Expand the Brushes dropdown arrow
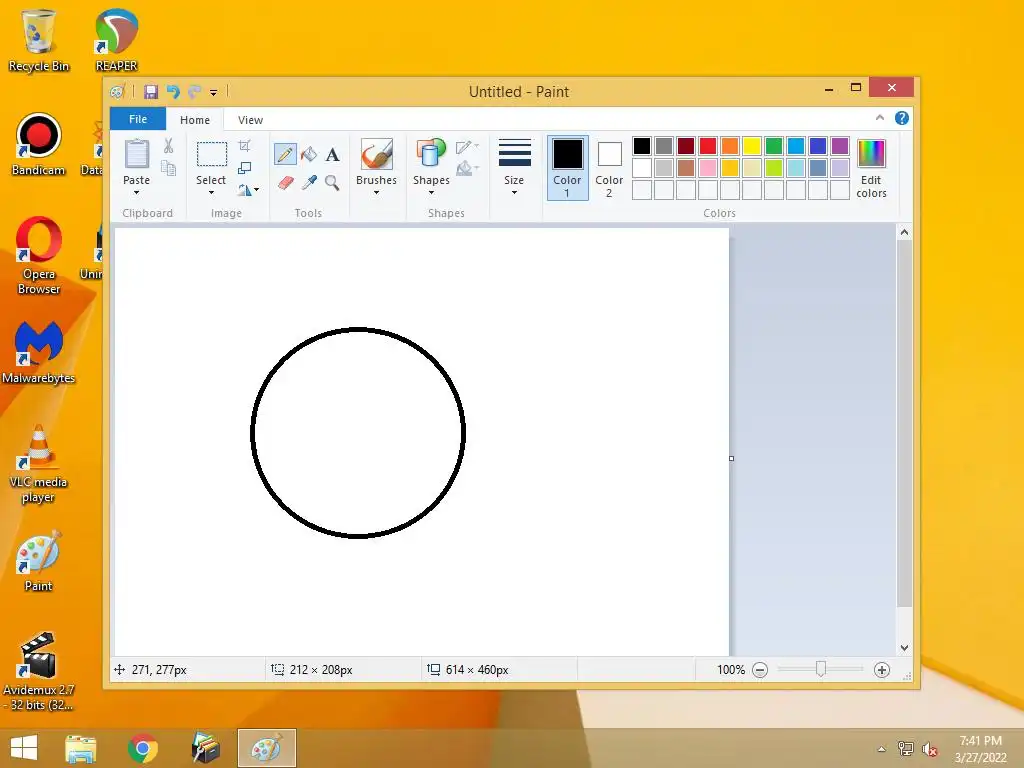 point(377,193)
